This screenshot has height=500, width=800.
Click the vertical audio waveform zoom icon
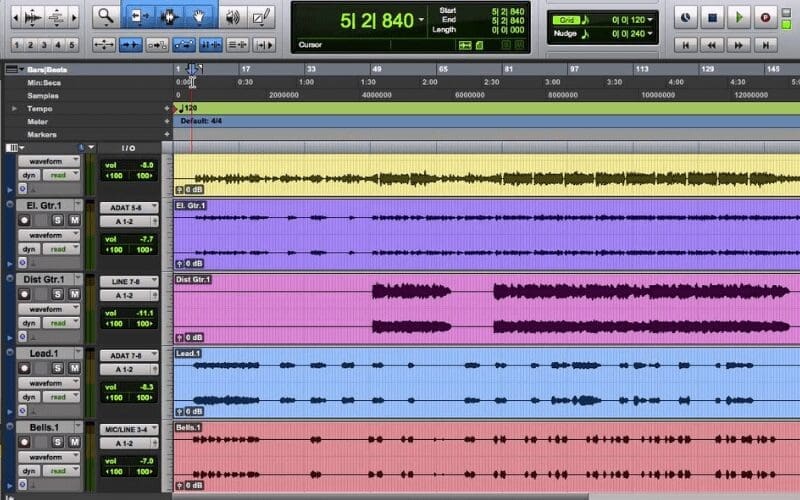click(34, 18)
